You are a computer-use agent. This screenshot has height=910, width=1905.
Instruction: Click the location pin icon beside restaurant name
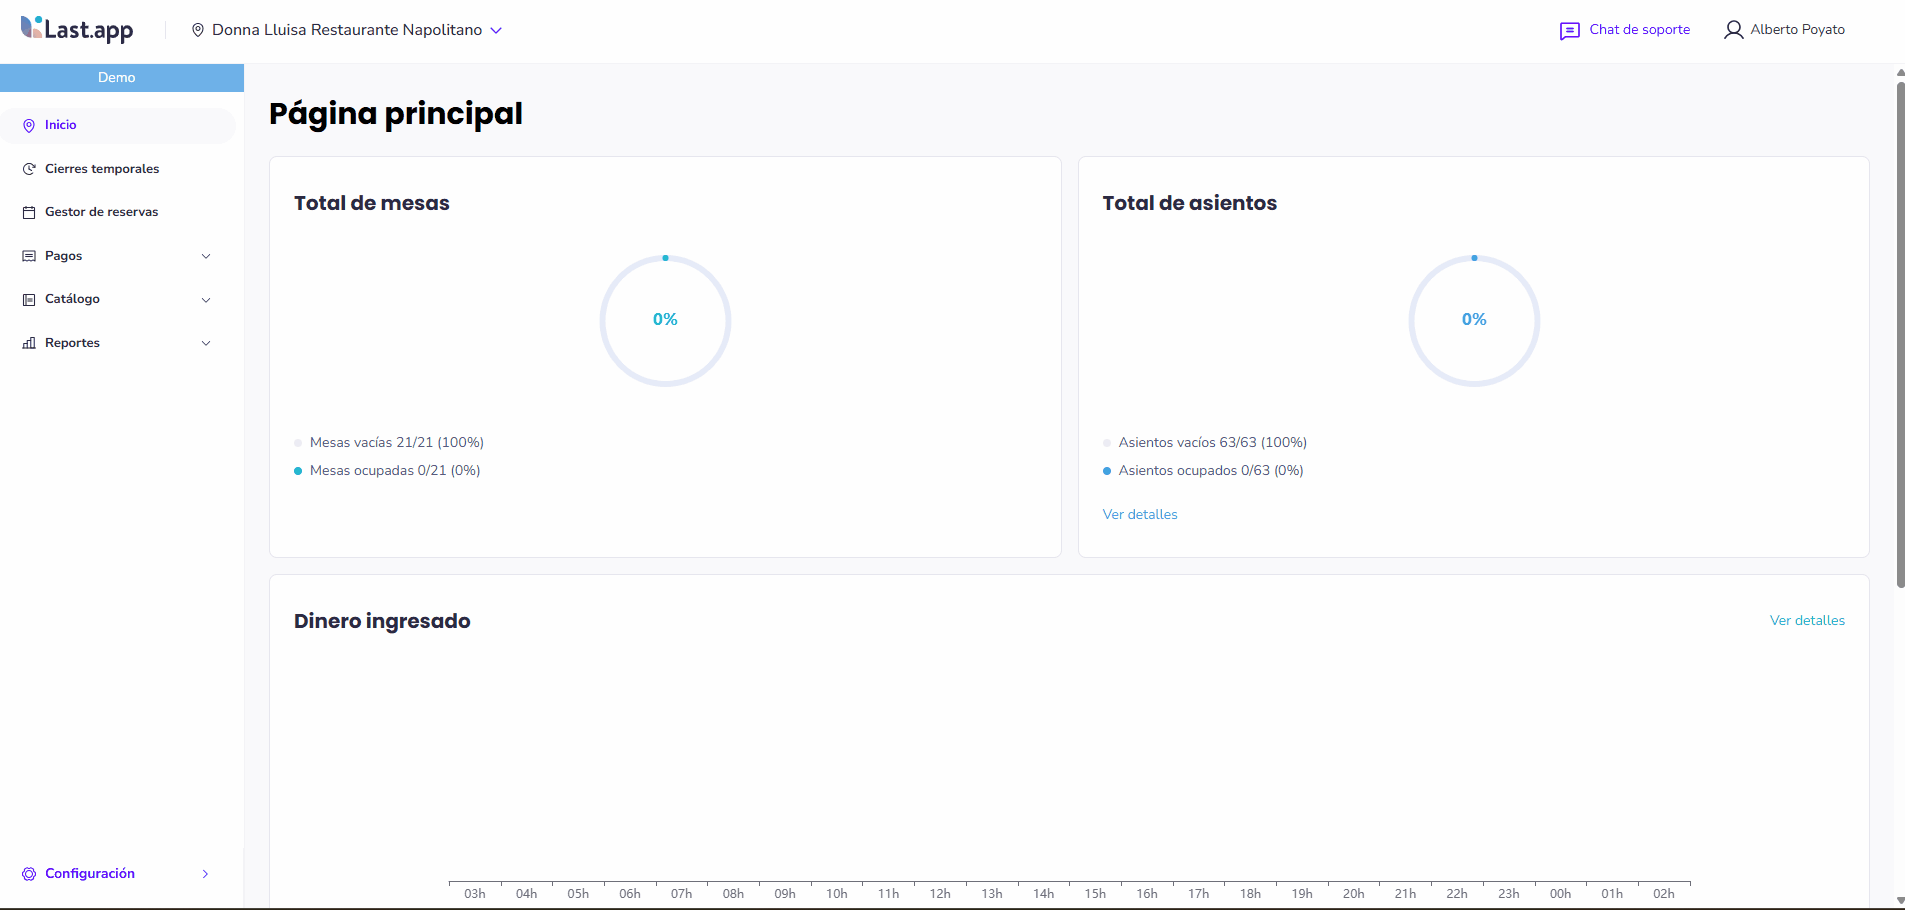pos(198,30)
